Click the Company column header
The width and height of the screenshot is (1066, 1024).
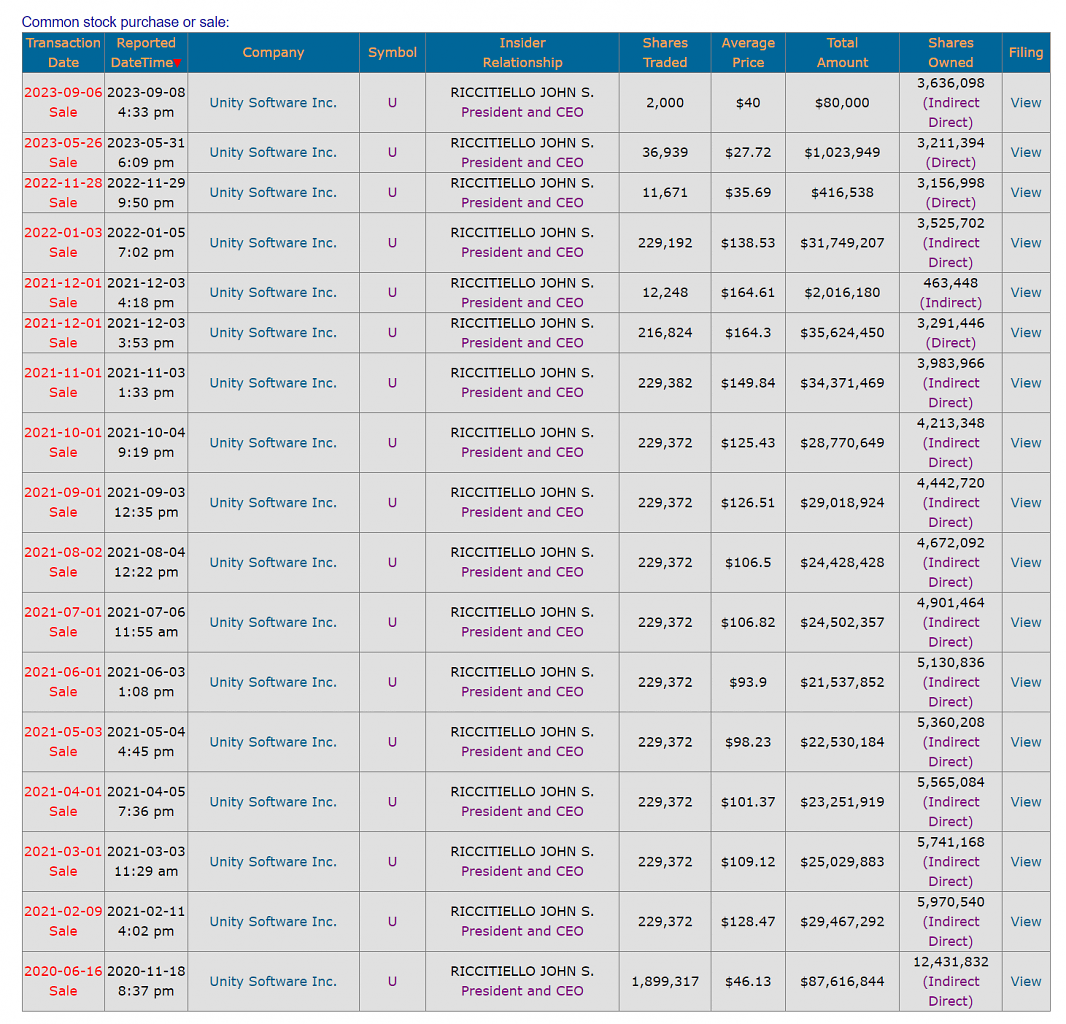point(273,52)
